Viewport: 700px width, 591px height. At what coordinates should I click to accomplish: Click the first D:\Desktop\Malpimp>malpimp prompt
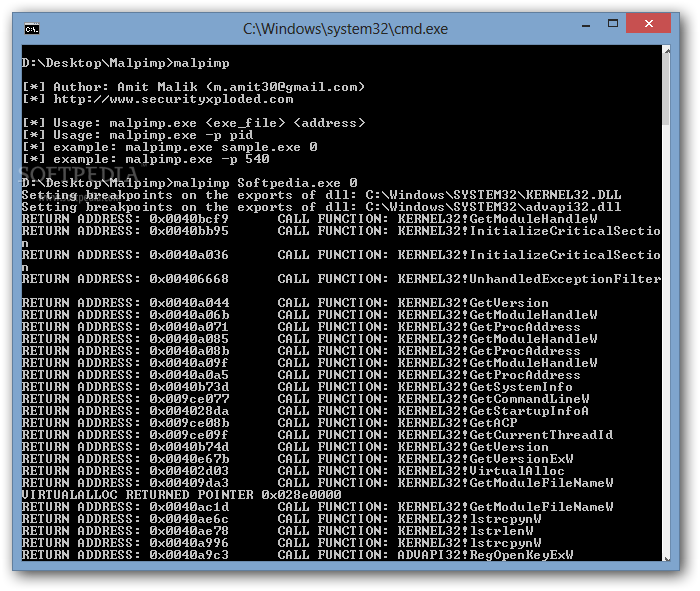pyautogui.click(x=125, y=63)
